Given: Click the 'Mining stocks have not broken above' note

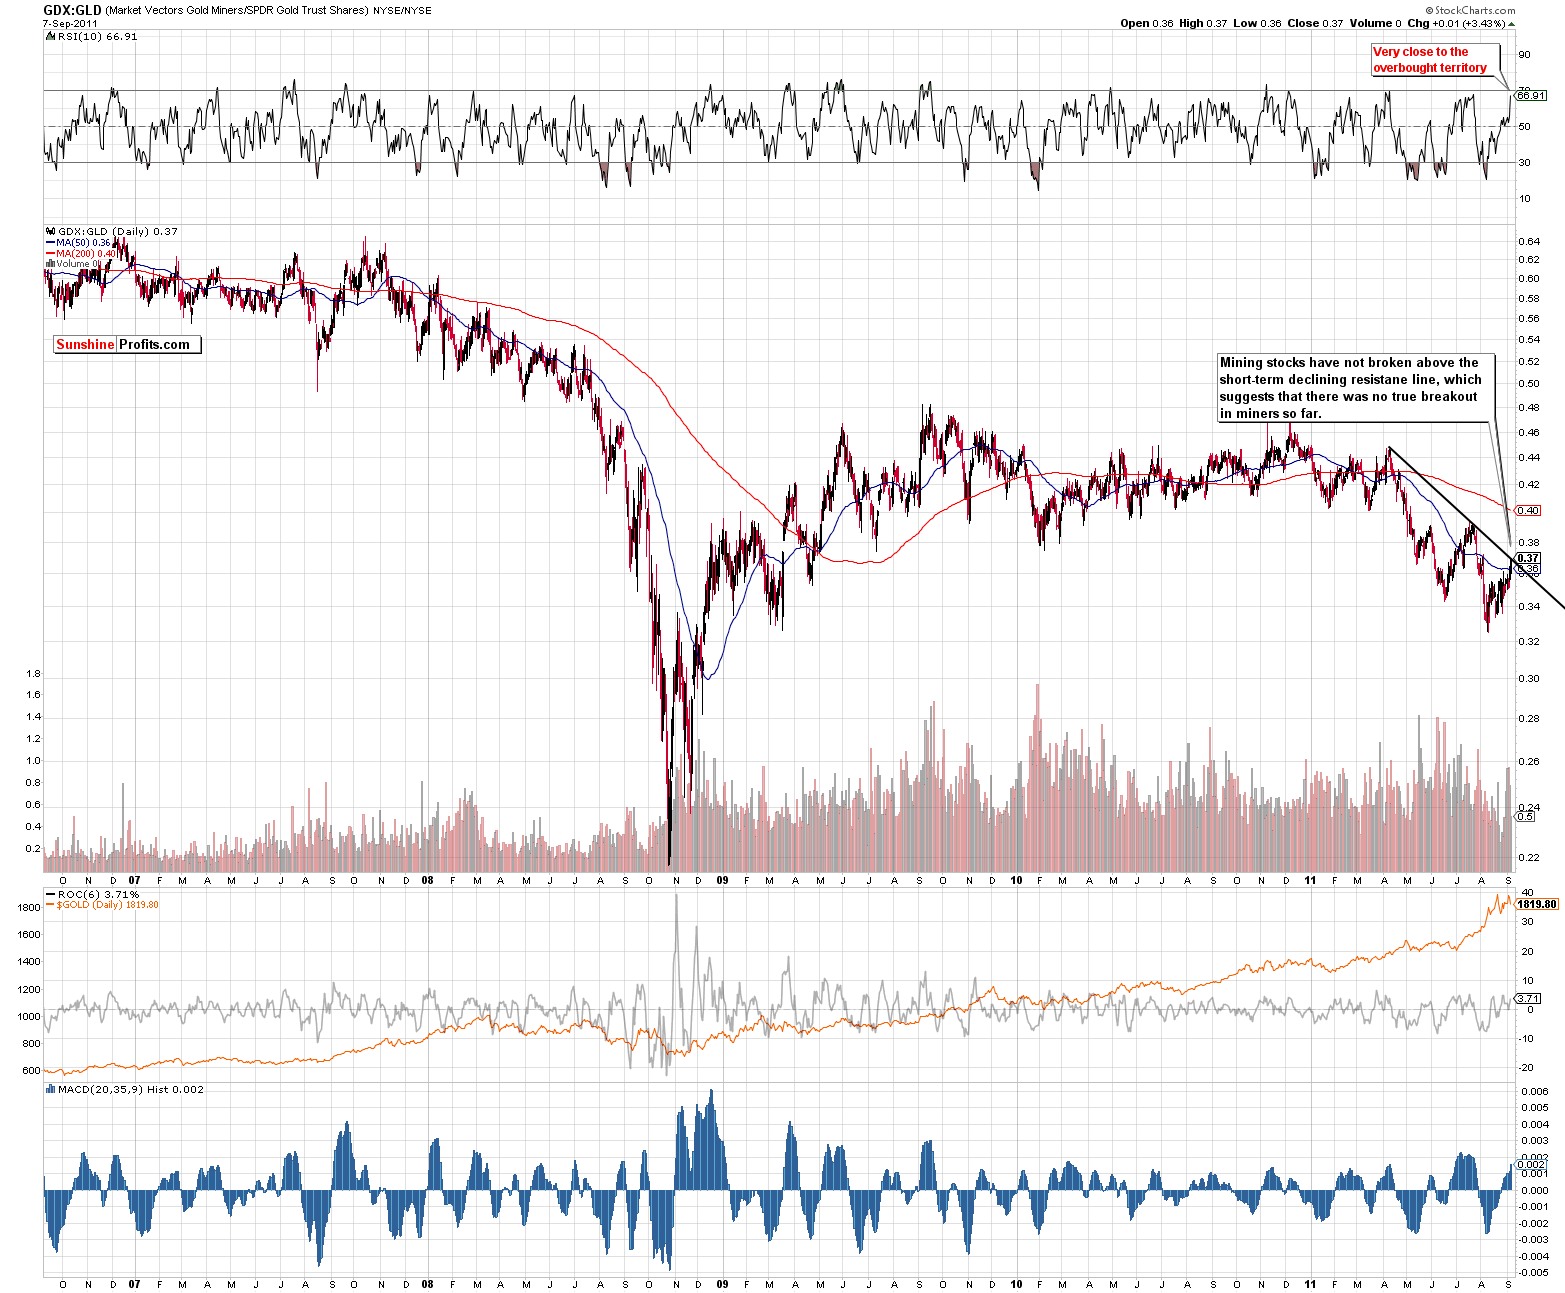Looking at the screenshot, I should pyautogui.click(x=1356, y=388).
